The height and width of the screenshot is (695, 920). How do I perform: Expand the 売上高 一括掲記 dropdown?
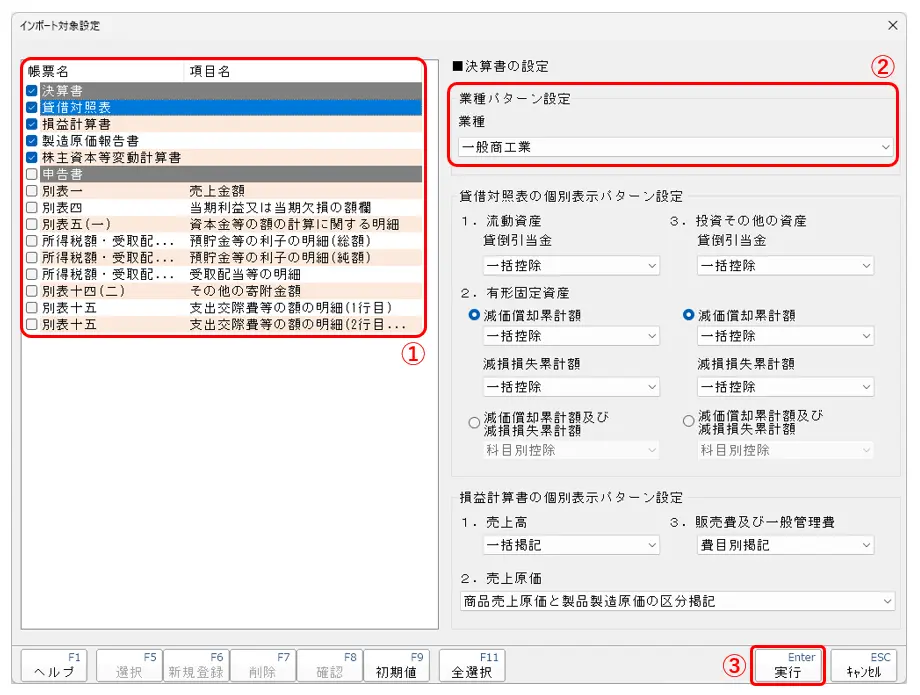[571, 545]
